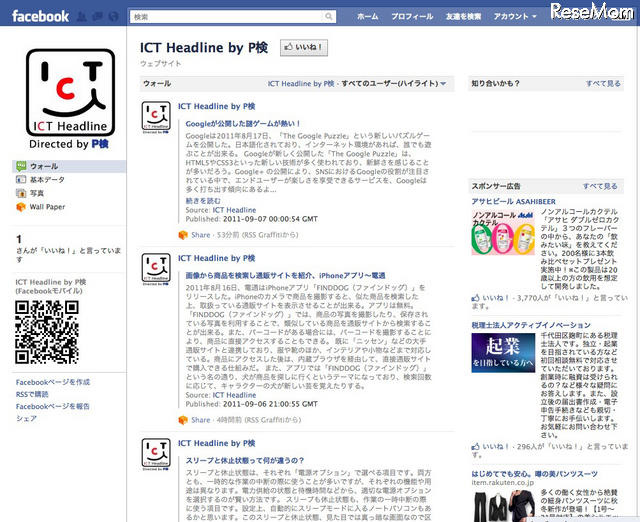
Task: Click the 写真 photos icon
Action: click(x=21, y=193)
